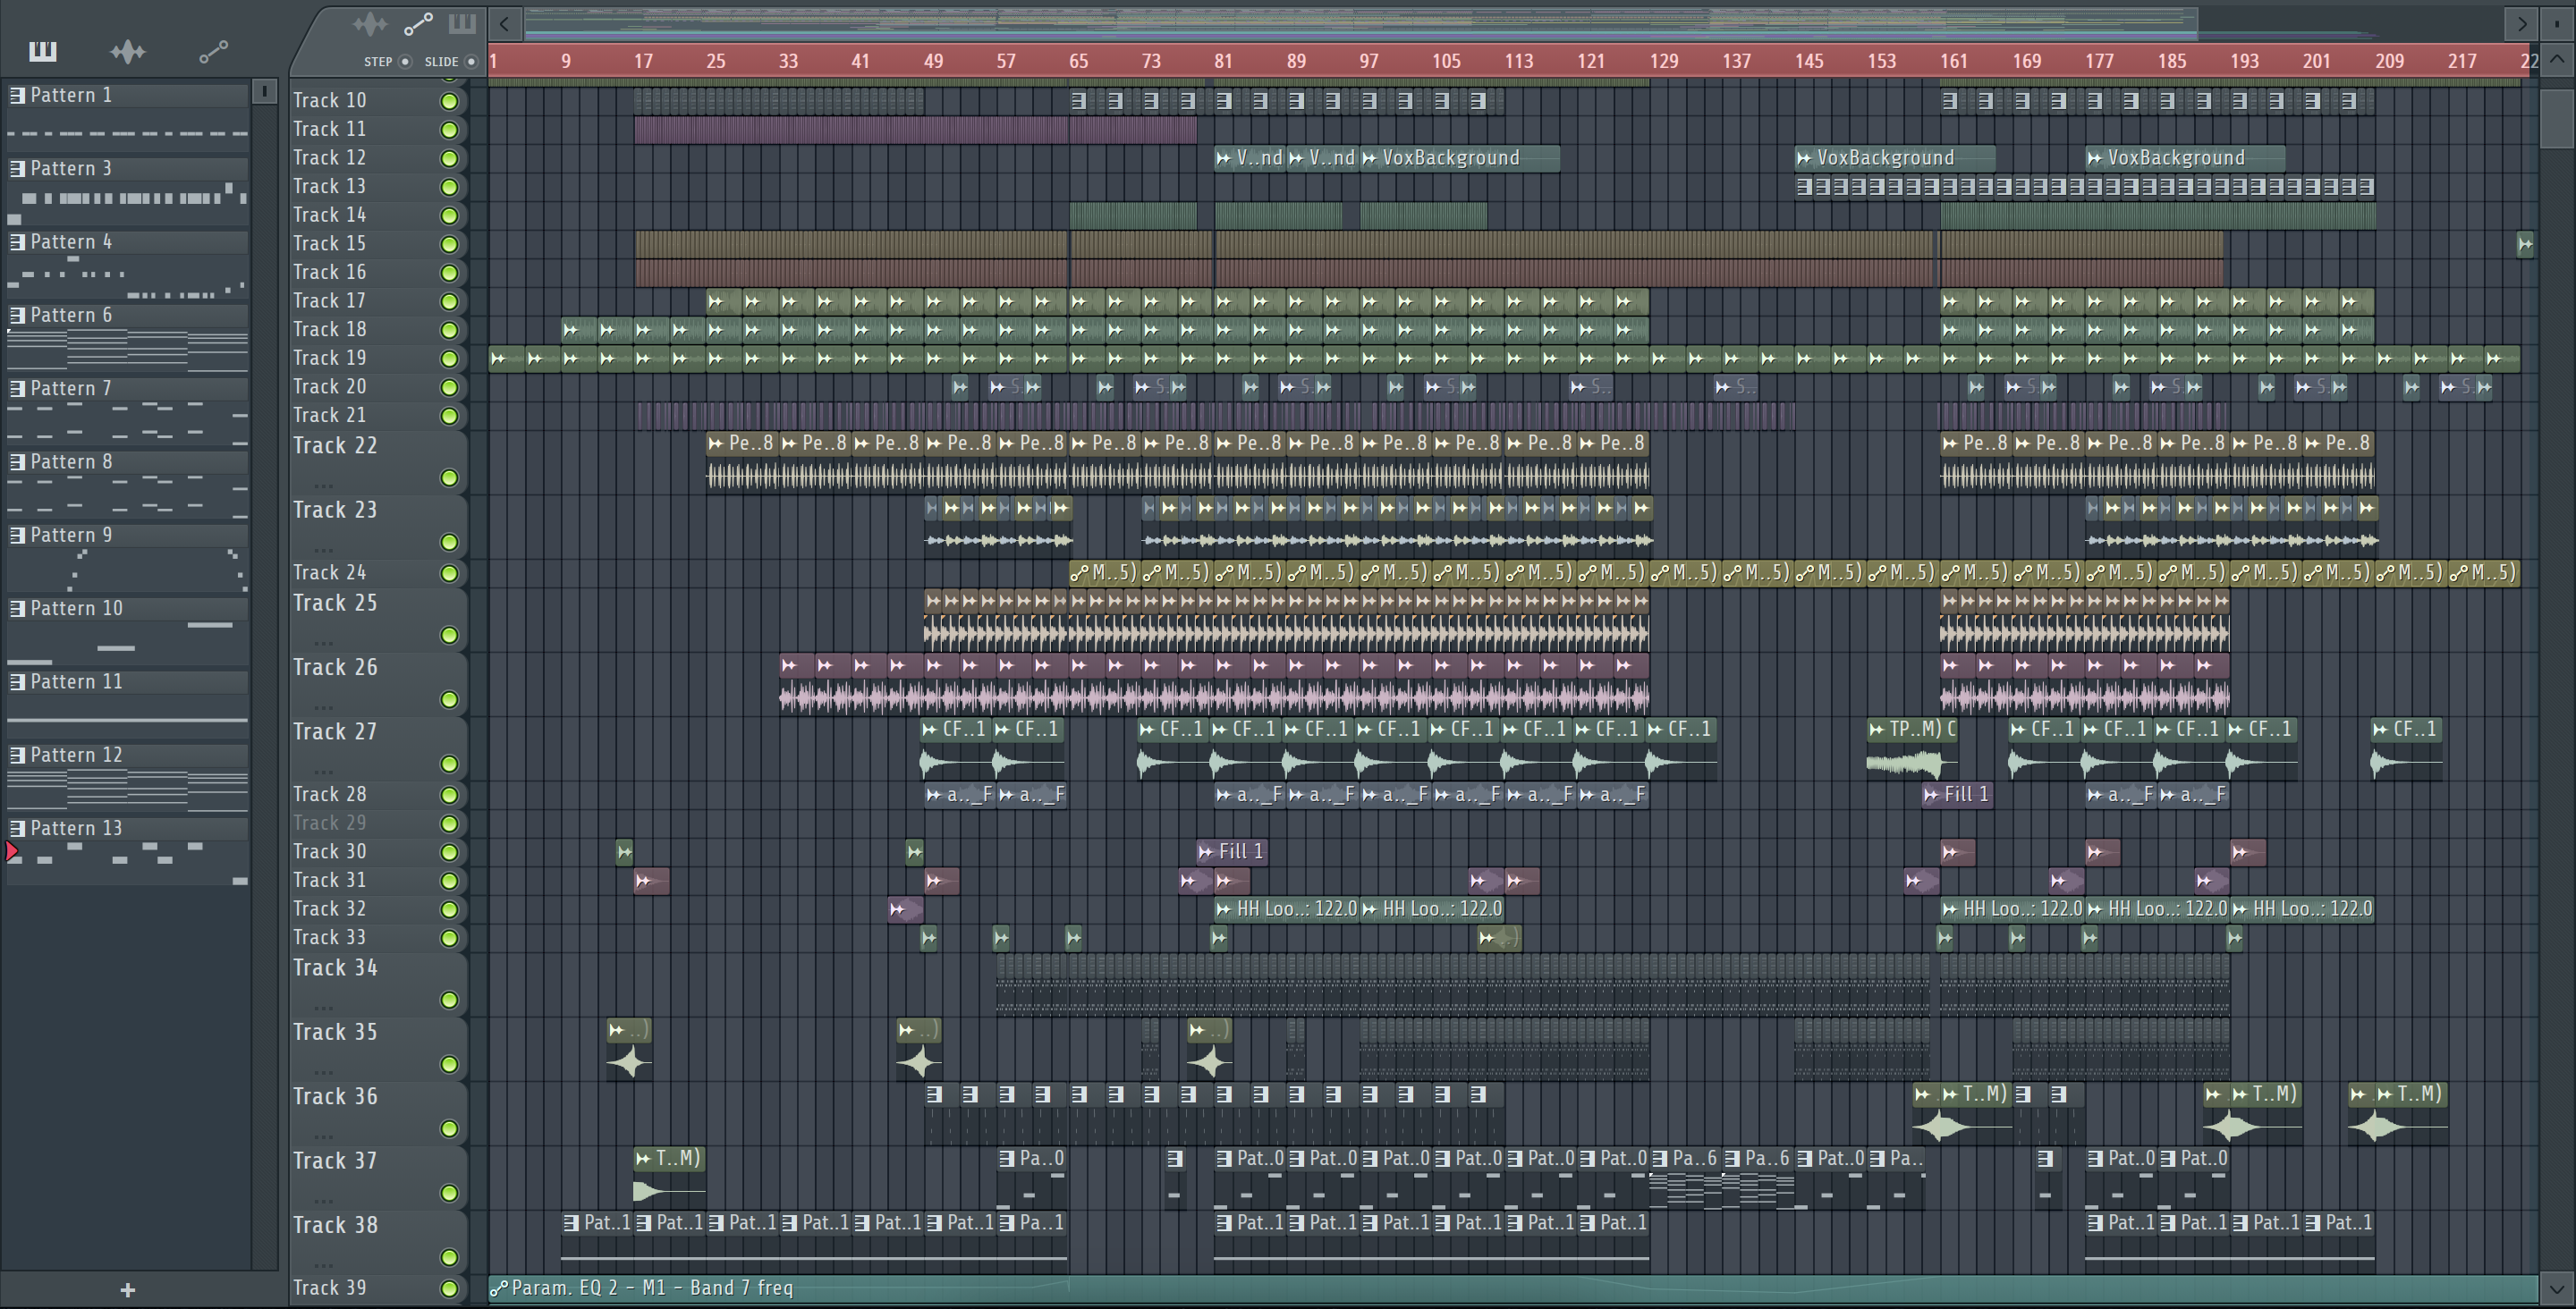
Task: Click the Pattern 6 pattern icon
Action: point(17,315)
